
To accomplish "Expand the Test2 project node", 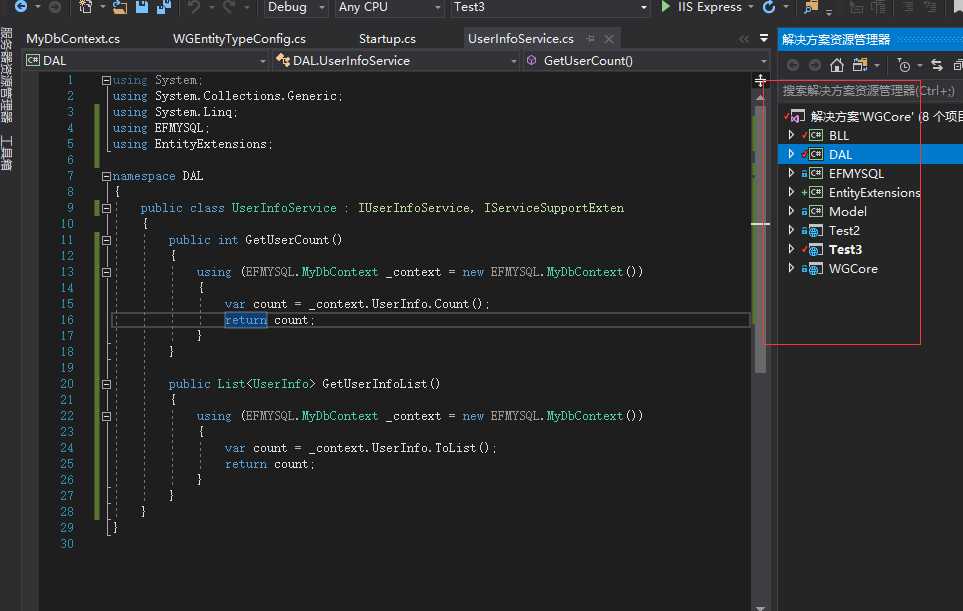I will coord(791,230).
